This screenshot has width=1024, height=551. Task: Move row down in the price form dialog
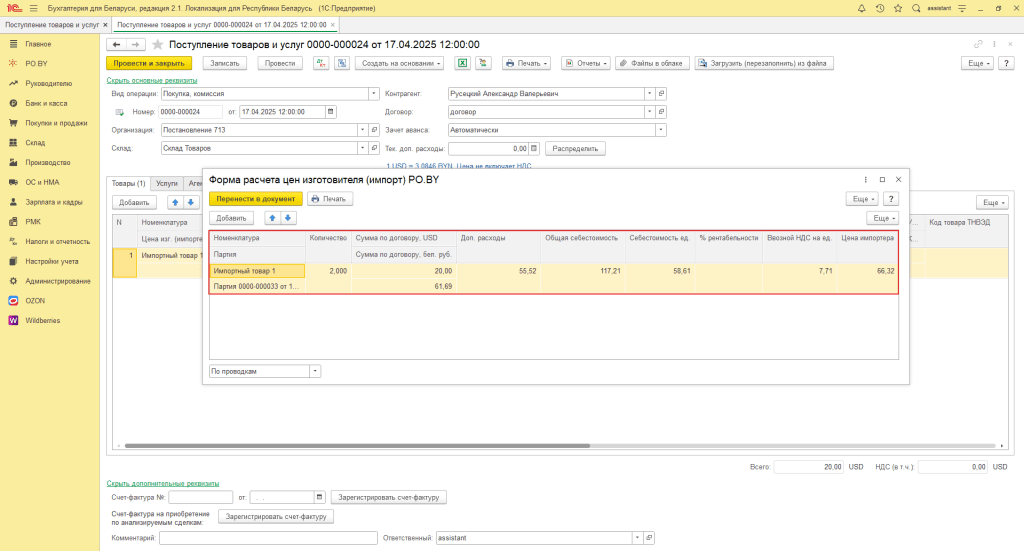click(288, 218)
